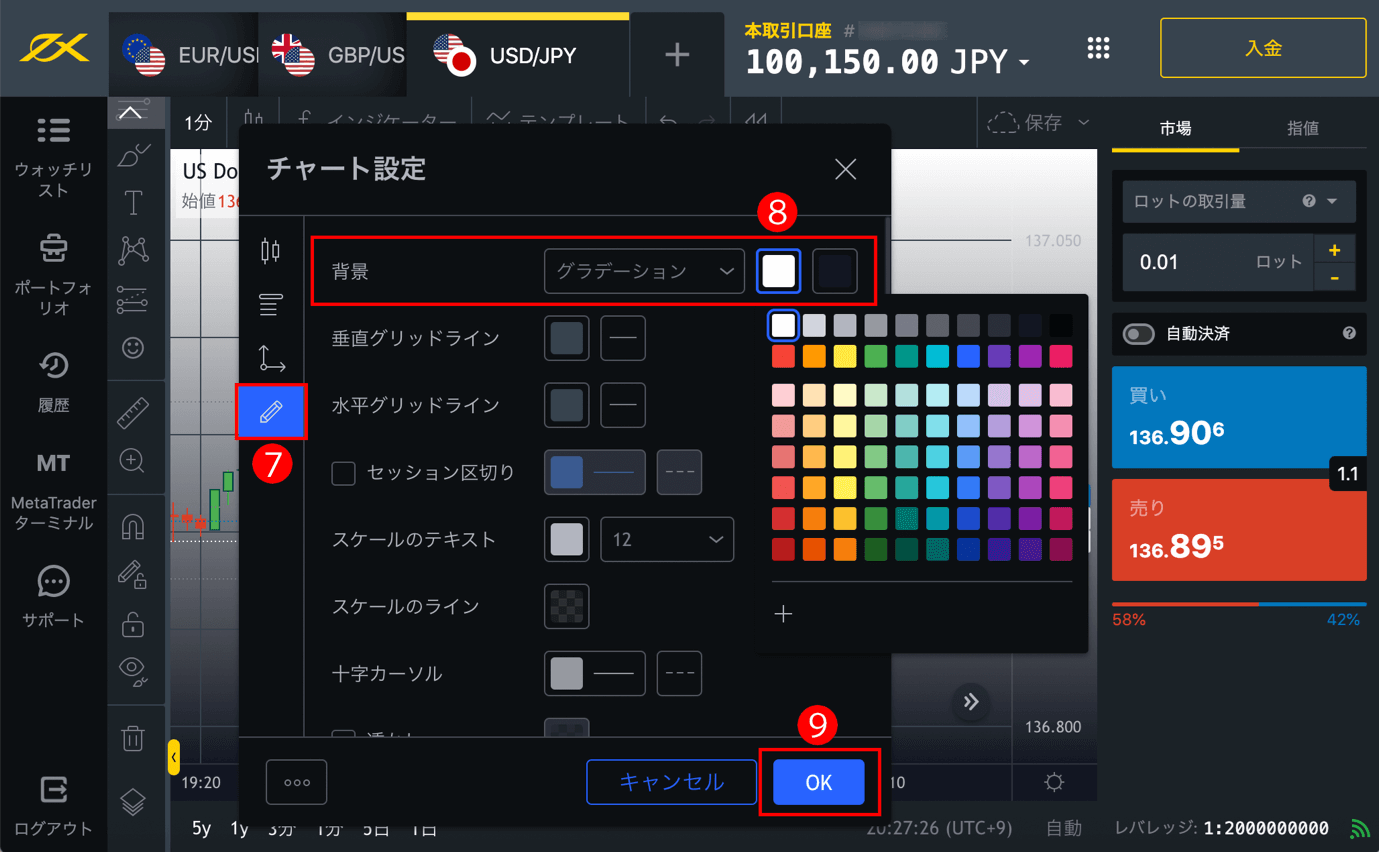The height and width of the screenshot is (852, 1379).
Task: Open the candlestick symbol settings tab
Action: (x=270, y=251)
